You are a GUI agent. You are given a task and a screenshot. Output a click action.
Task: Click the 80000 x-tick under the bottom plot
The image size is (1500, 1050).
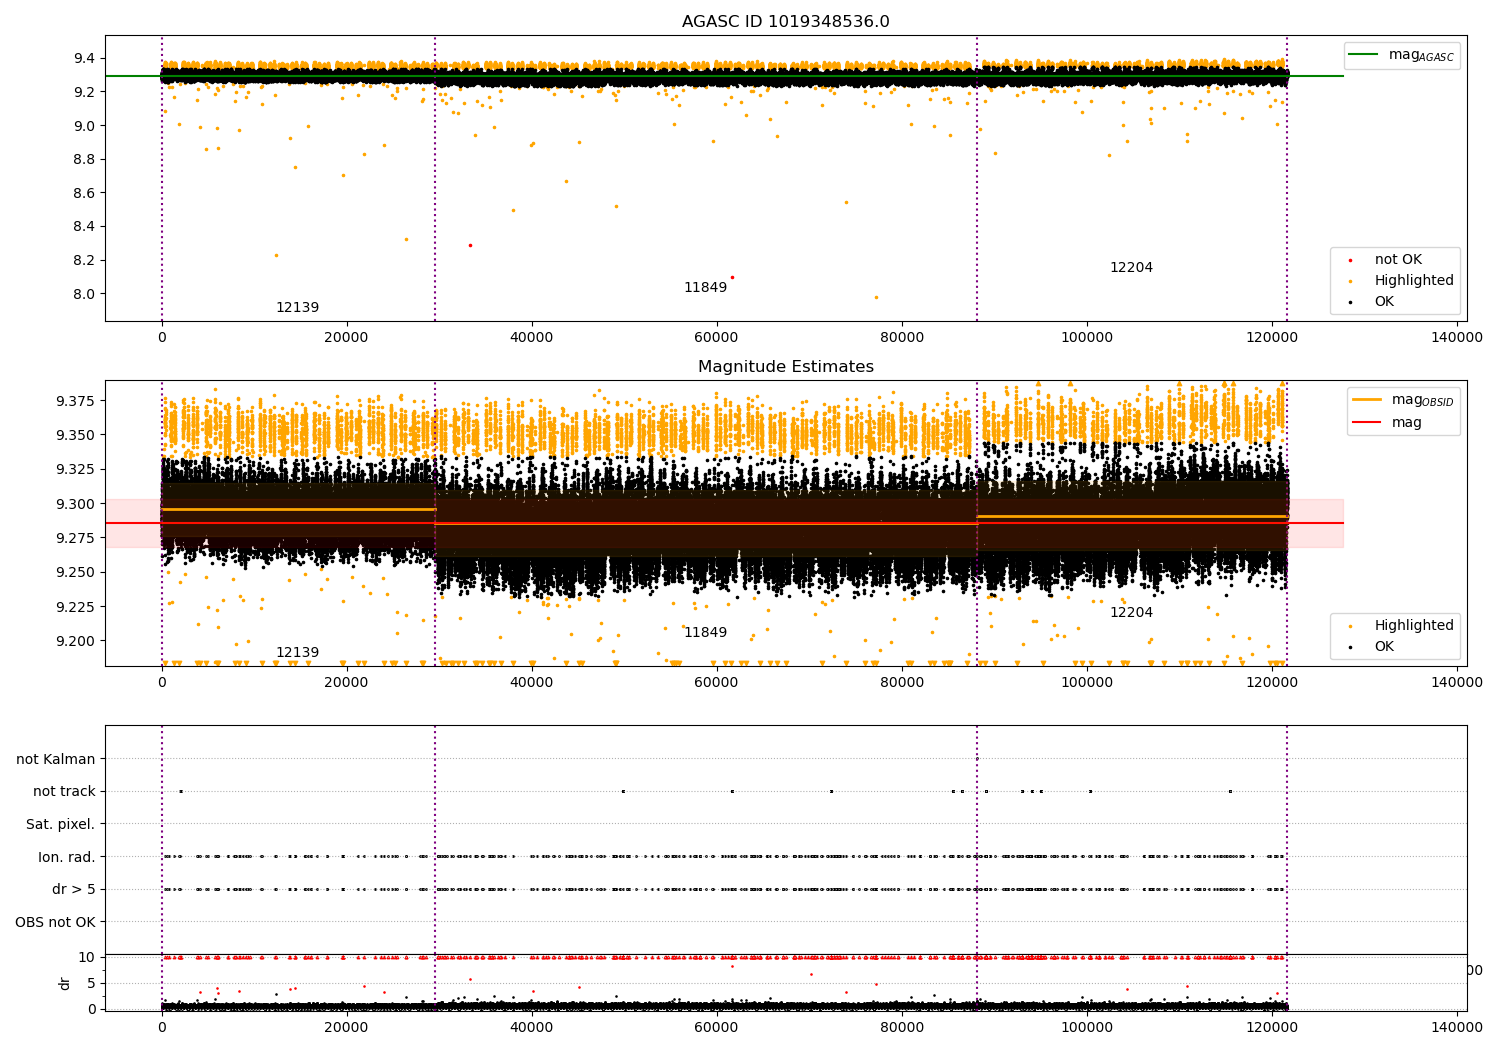tap(902, 1029)
